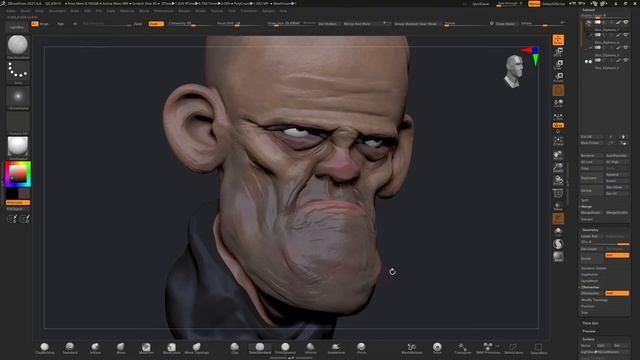Expand the Boolean section
Screen dimensions: 640x360
tap(587, 220)
